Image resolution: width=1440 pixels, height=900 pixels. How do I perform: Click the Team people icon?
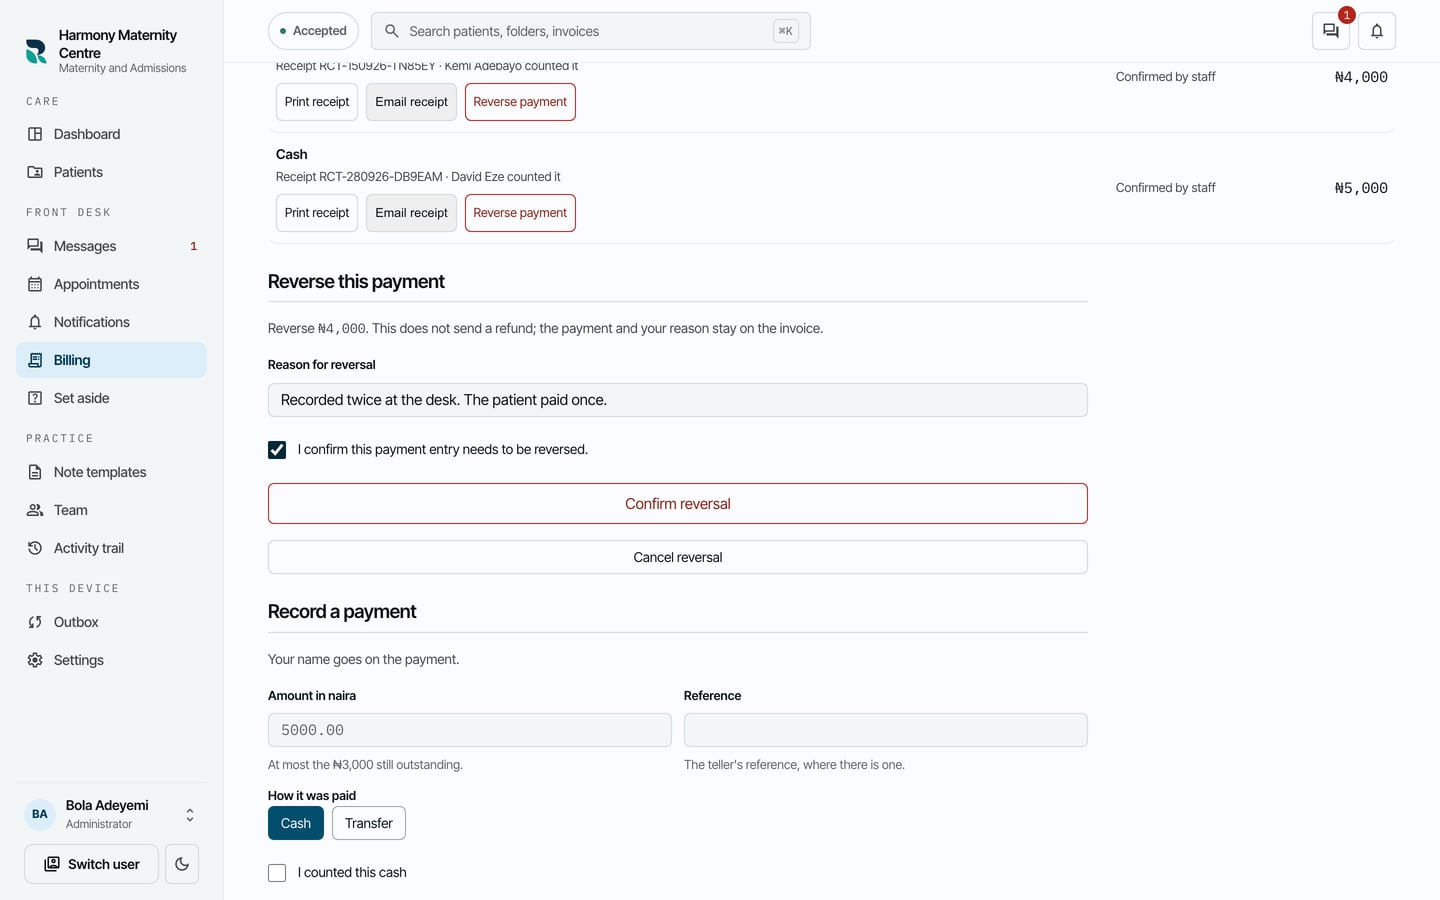35,510
